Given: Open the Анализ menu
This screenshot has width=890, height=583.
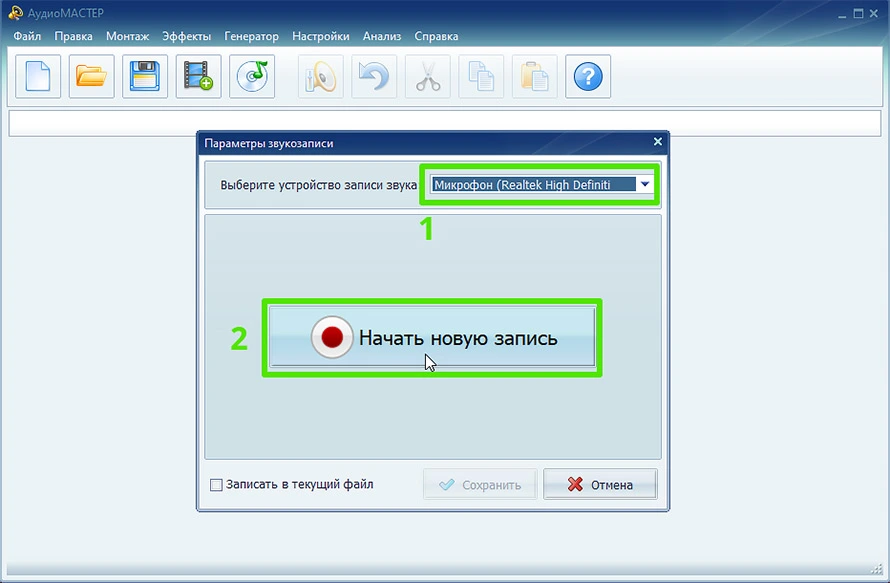Looking at the screenshot, I should [x=382, y=36].
